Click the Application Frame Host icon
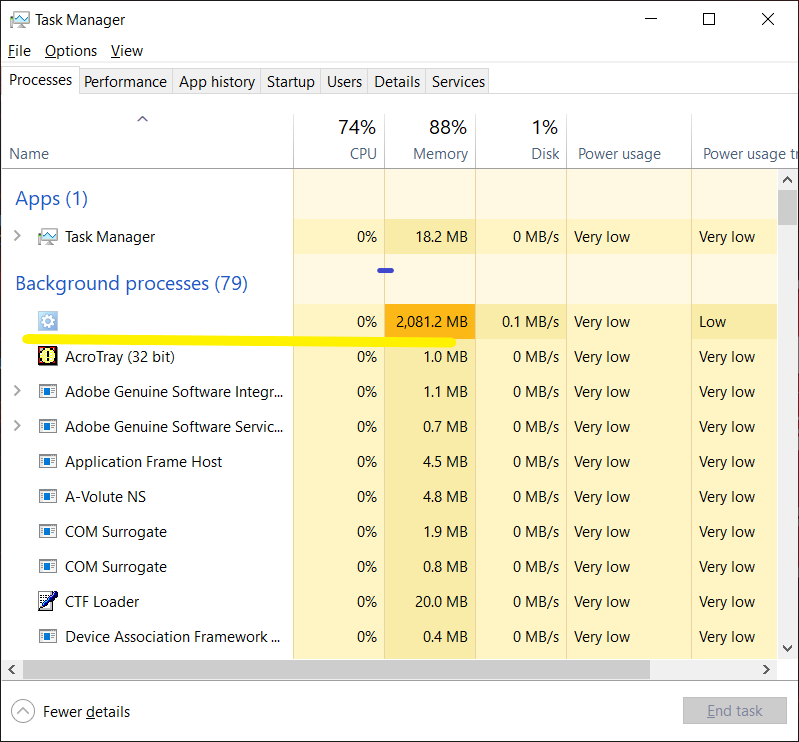799x742 pixels. point(47,461)
